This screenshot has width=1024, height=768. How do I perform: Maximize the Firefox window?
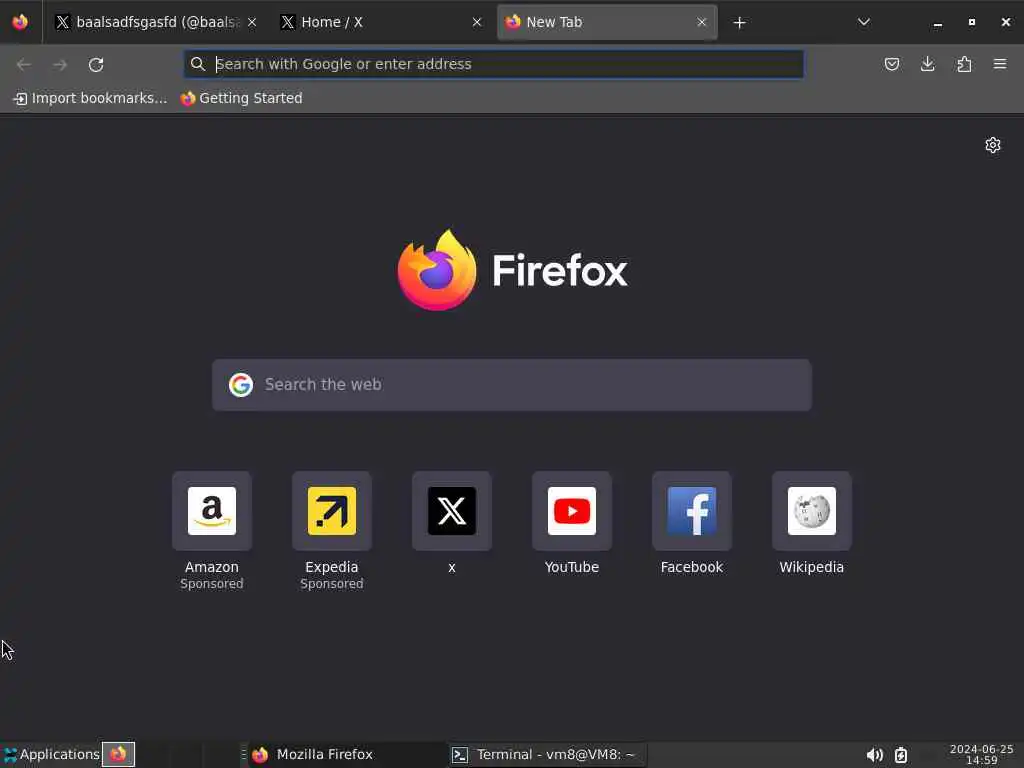click(x=972, y=23)
